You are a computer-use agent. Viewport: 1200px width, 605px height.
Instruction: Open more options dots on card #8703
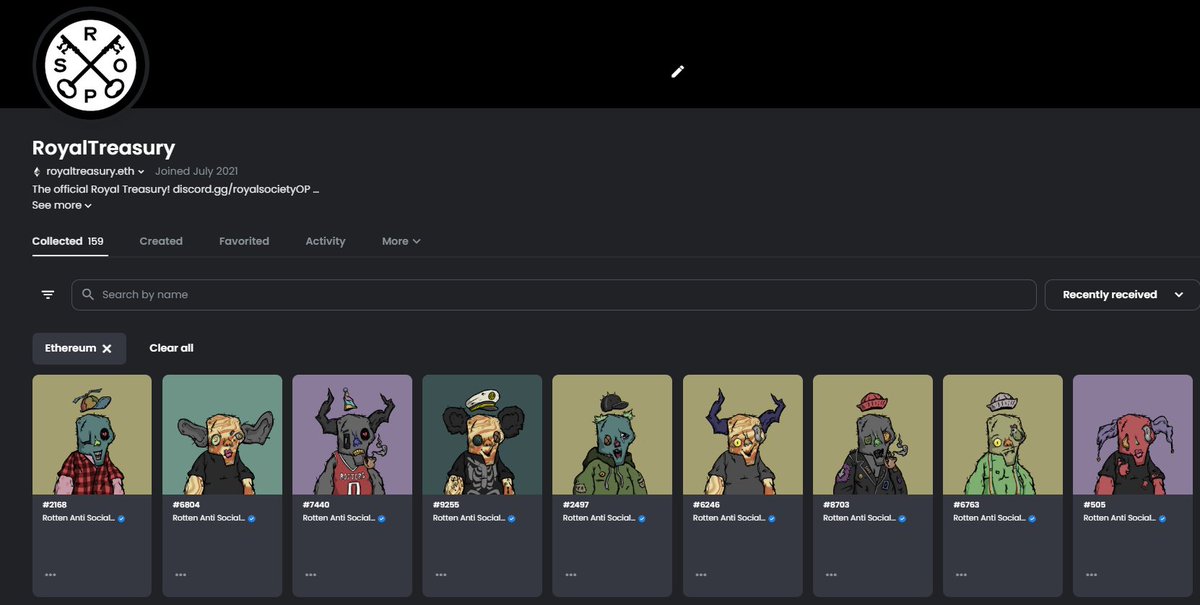pyautogui.click(x=830, y=575)
